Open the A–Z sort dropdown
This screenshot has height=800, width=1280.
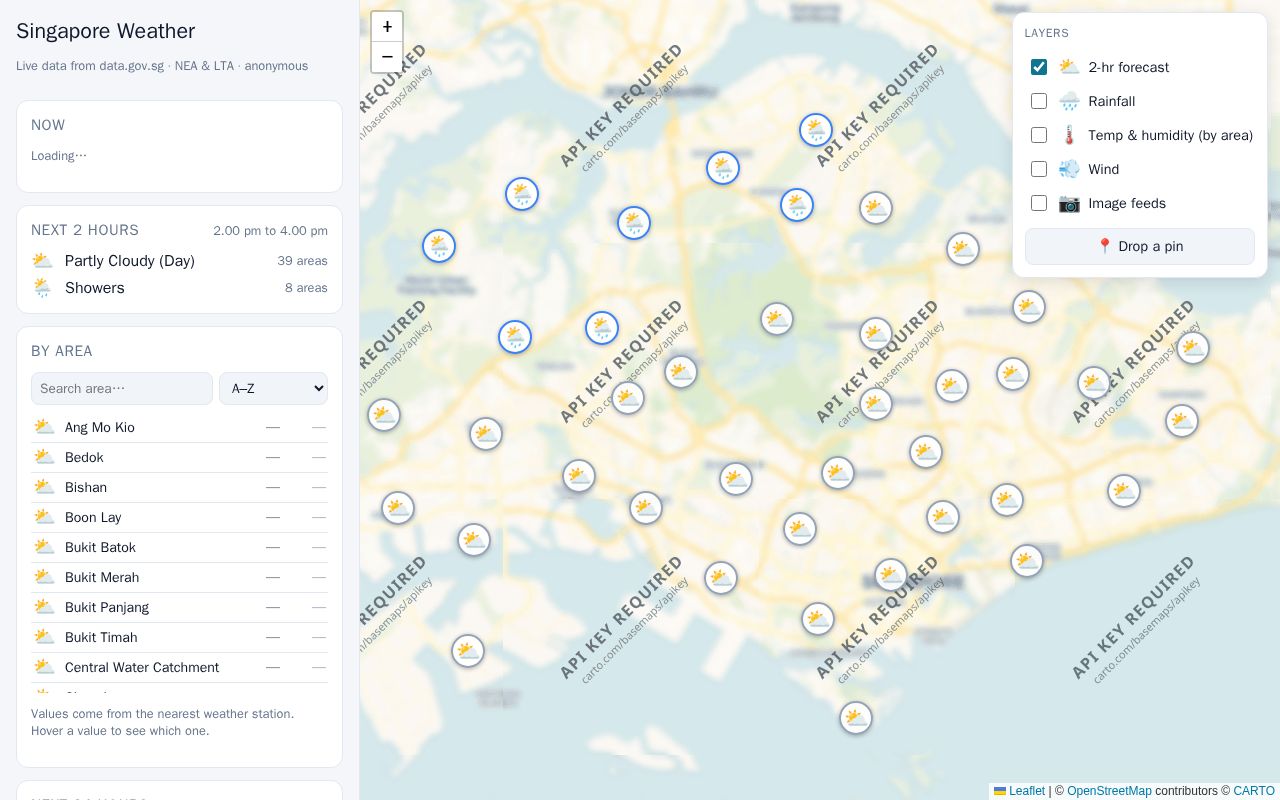click(273, 388)
